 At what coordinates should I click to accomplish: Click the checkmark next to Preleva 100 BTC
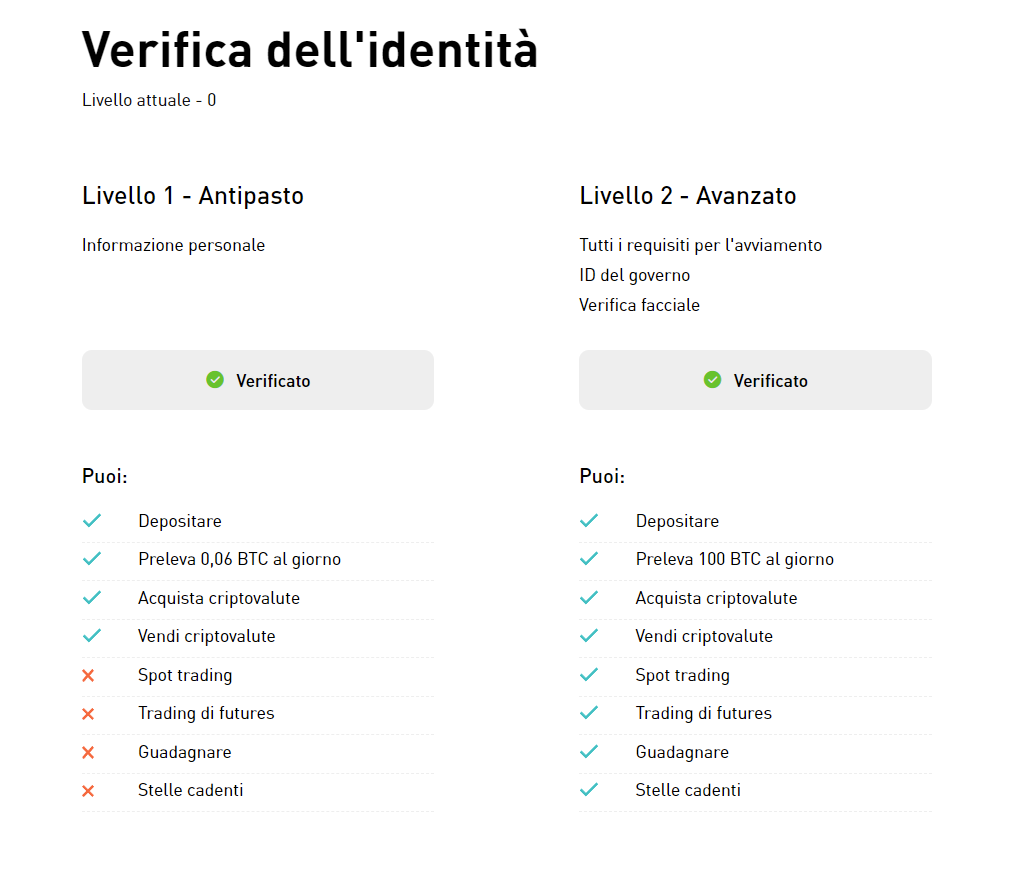[590, 559]
